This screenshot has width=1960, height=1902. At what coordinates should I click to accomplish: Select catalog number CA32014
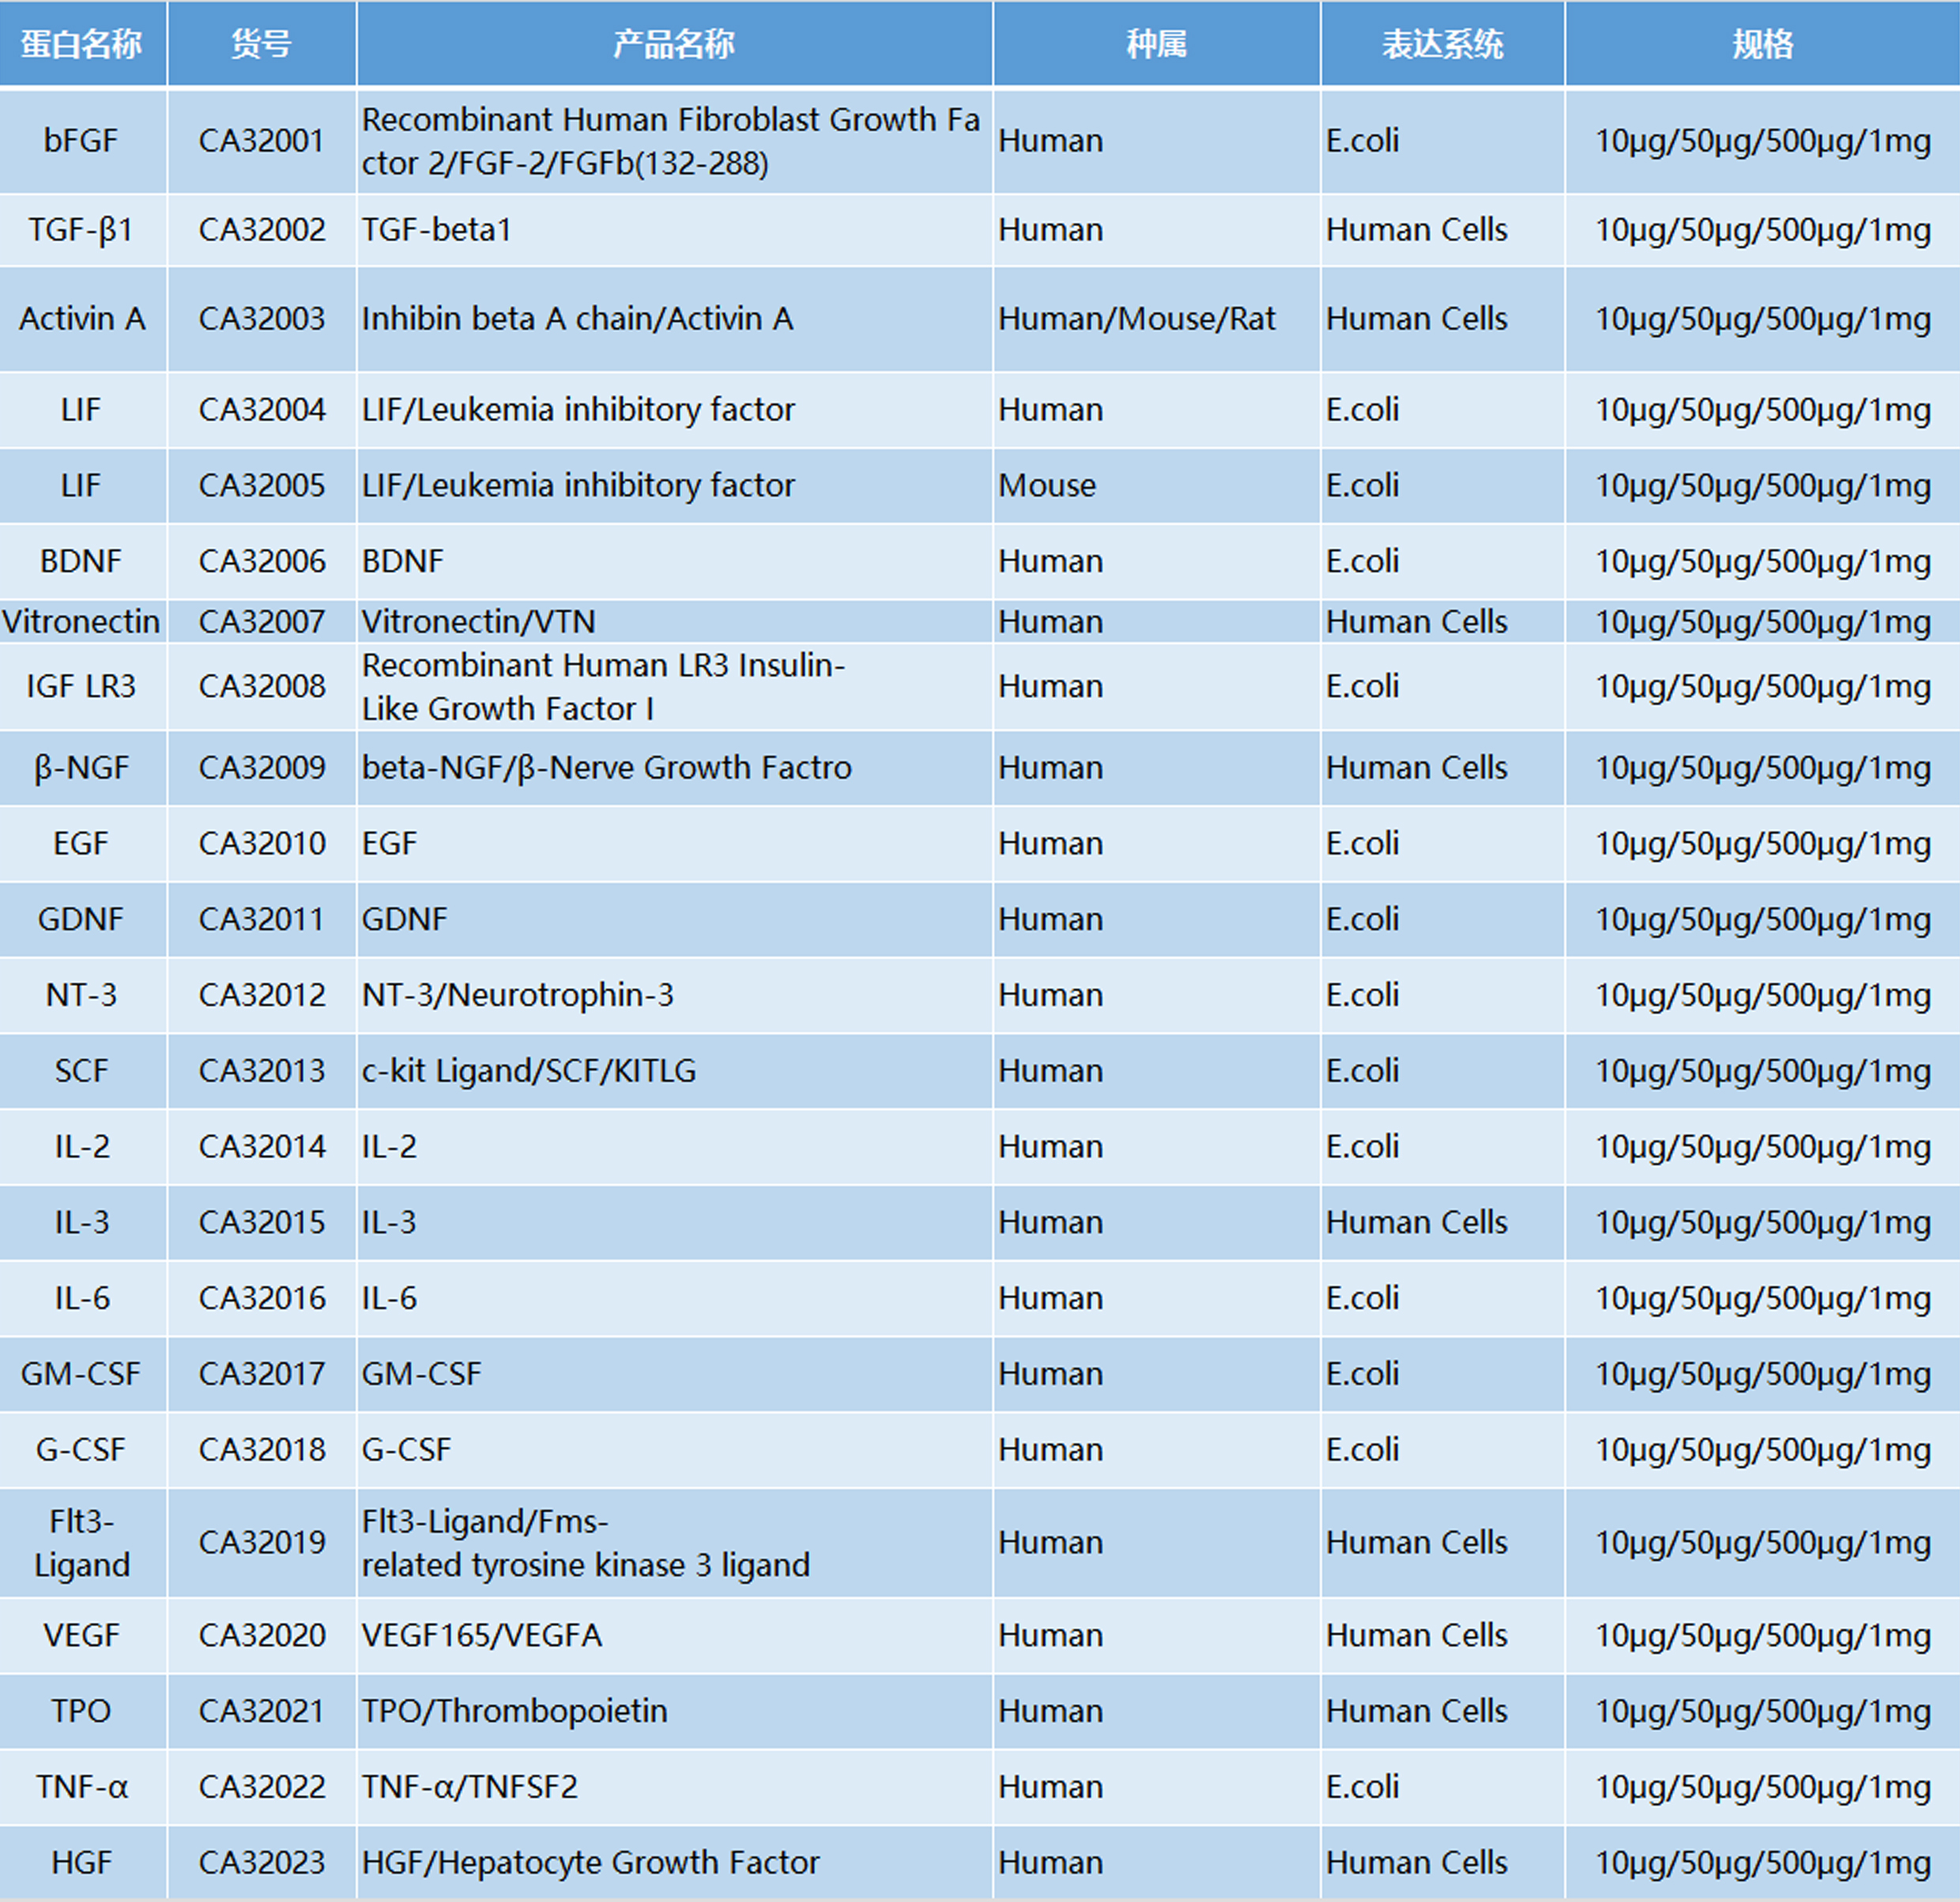(262, 1147)
